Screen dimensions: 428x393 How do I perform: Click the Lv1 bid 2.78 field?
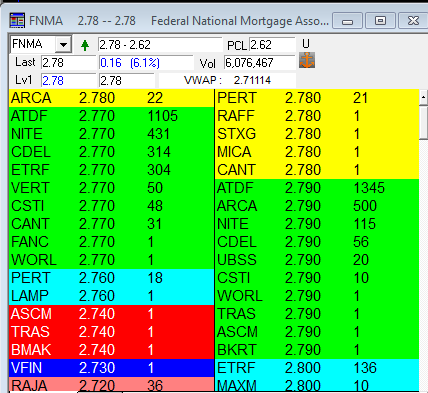[68, 80]
